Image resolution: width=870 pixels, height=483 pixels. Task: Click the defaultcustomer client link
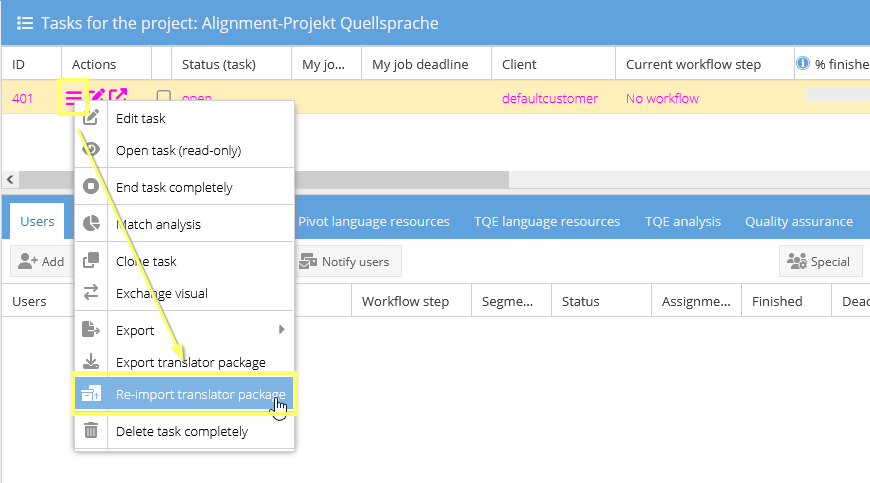click(x=549, y=98)
